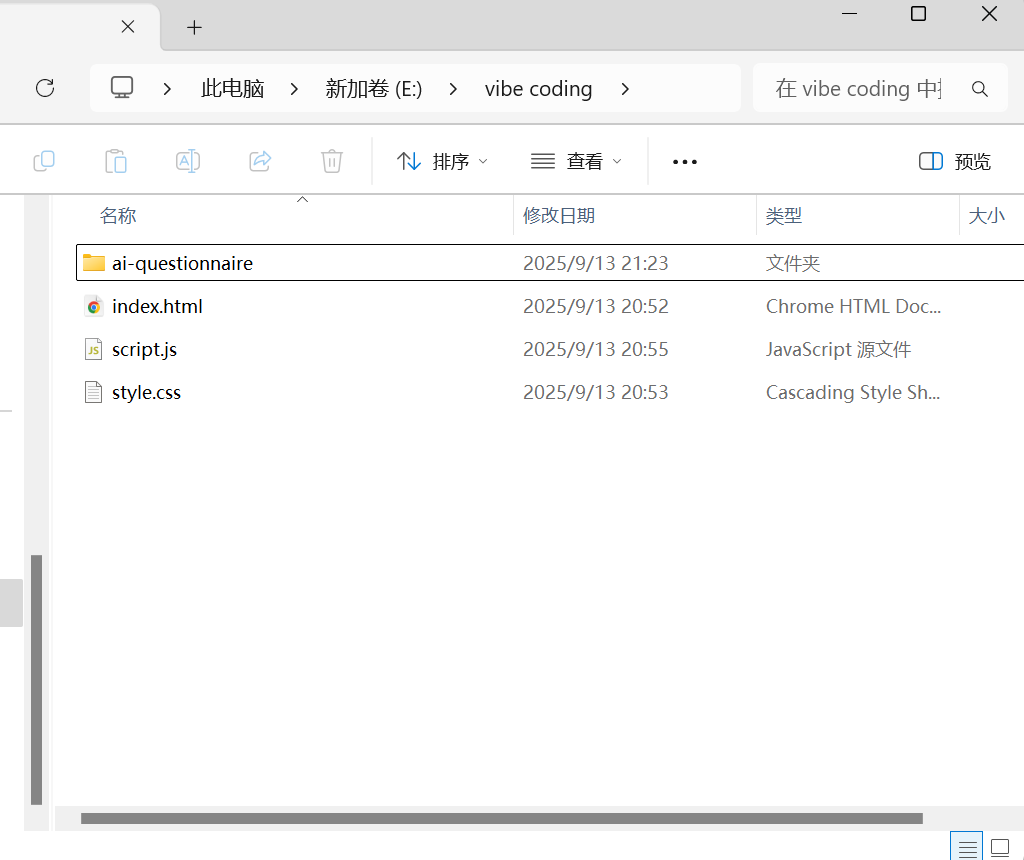Click the Cascading Style Sh... type cell
Image resolution: width=1024 pixels, height=860 pixels.
[x=853, y=392]
